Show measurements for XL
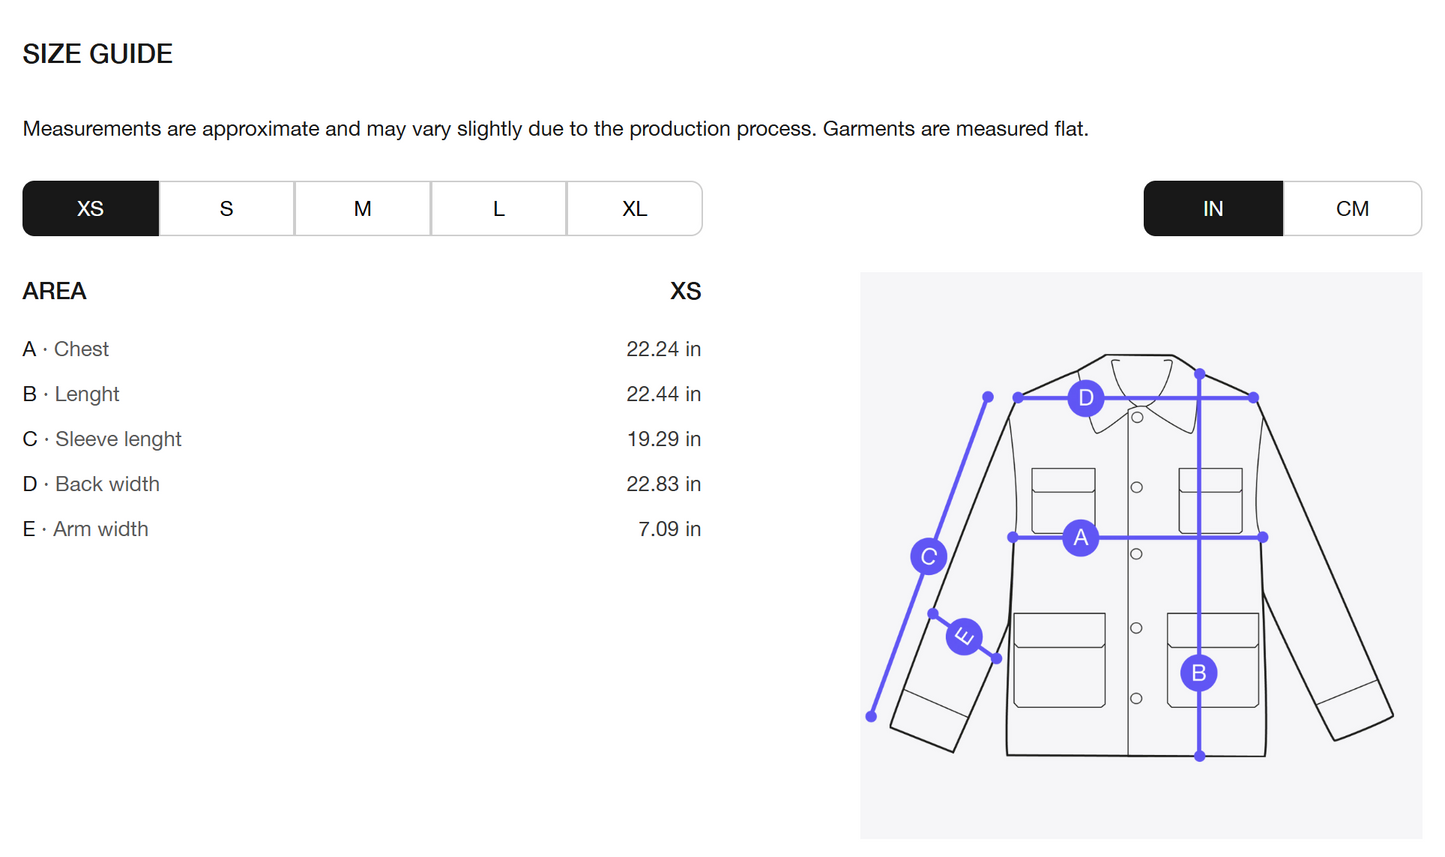Image resolution: width=1445 pixels, height=857 pixels. (634, 208)
